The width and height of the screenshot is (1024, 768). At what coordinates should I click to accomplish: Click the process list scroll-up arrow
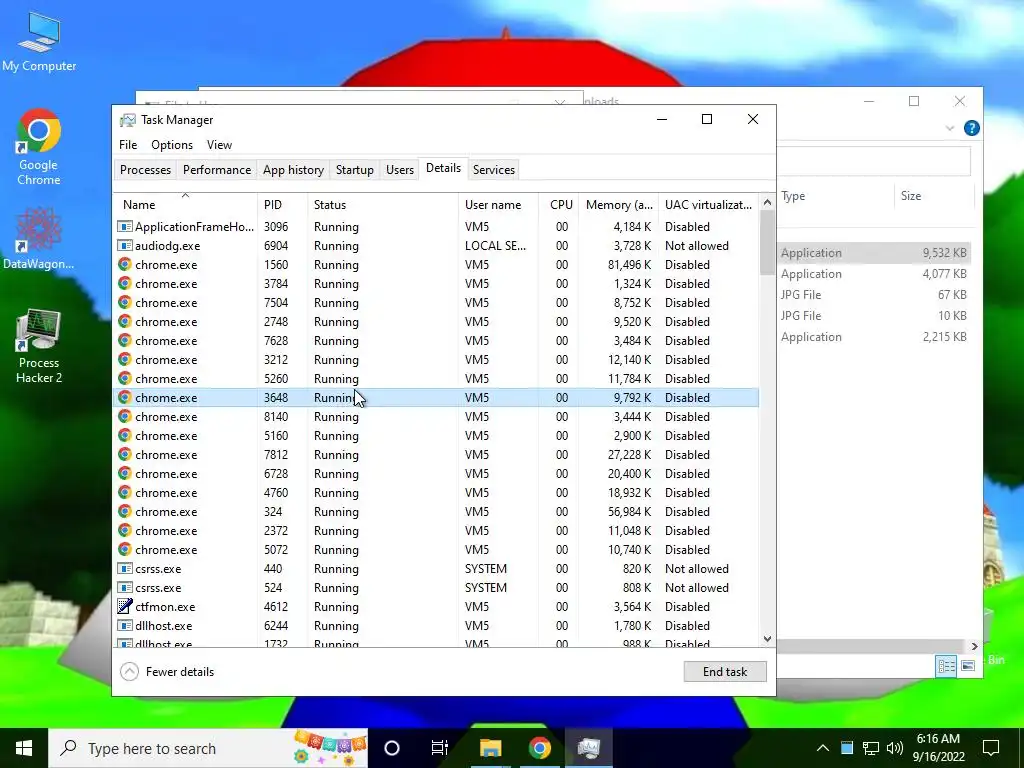[767, 202]
